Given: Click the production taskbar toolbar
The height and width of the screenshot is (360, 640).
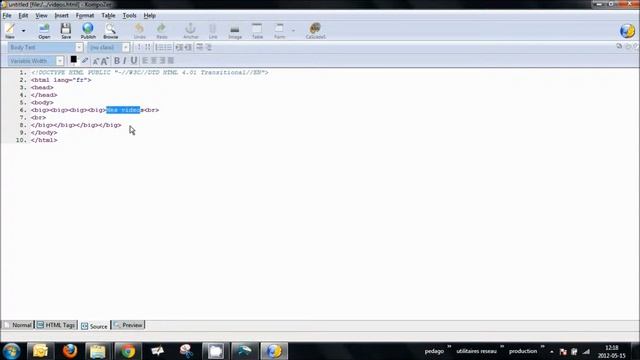Looking at the screenshot, I should [x=523, y=351].
